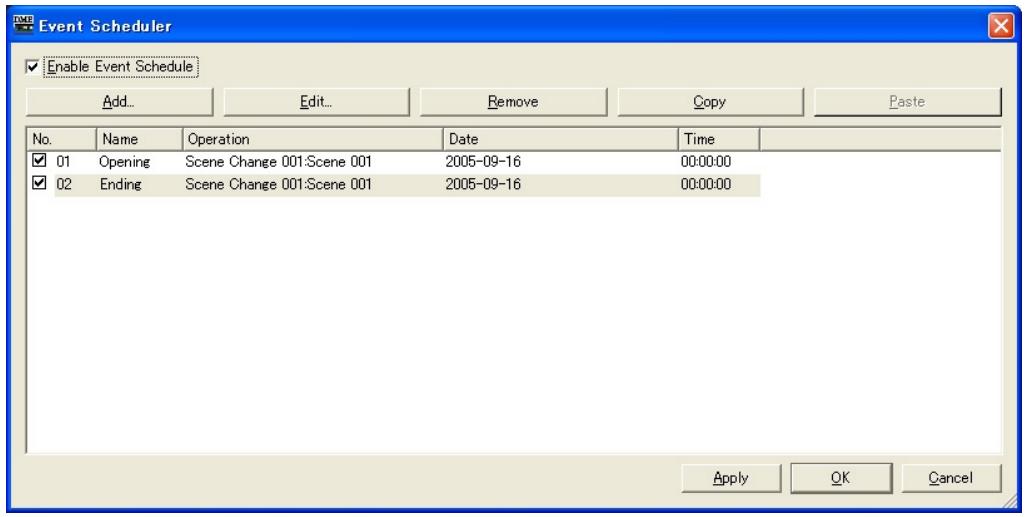The height and width of the screenshot is (517, 1026).
Task: Click the Opening row date 2005-09-16
Action: [483, 162]
